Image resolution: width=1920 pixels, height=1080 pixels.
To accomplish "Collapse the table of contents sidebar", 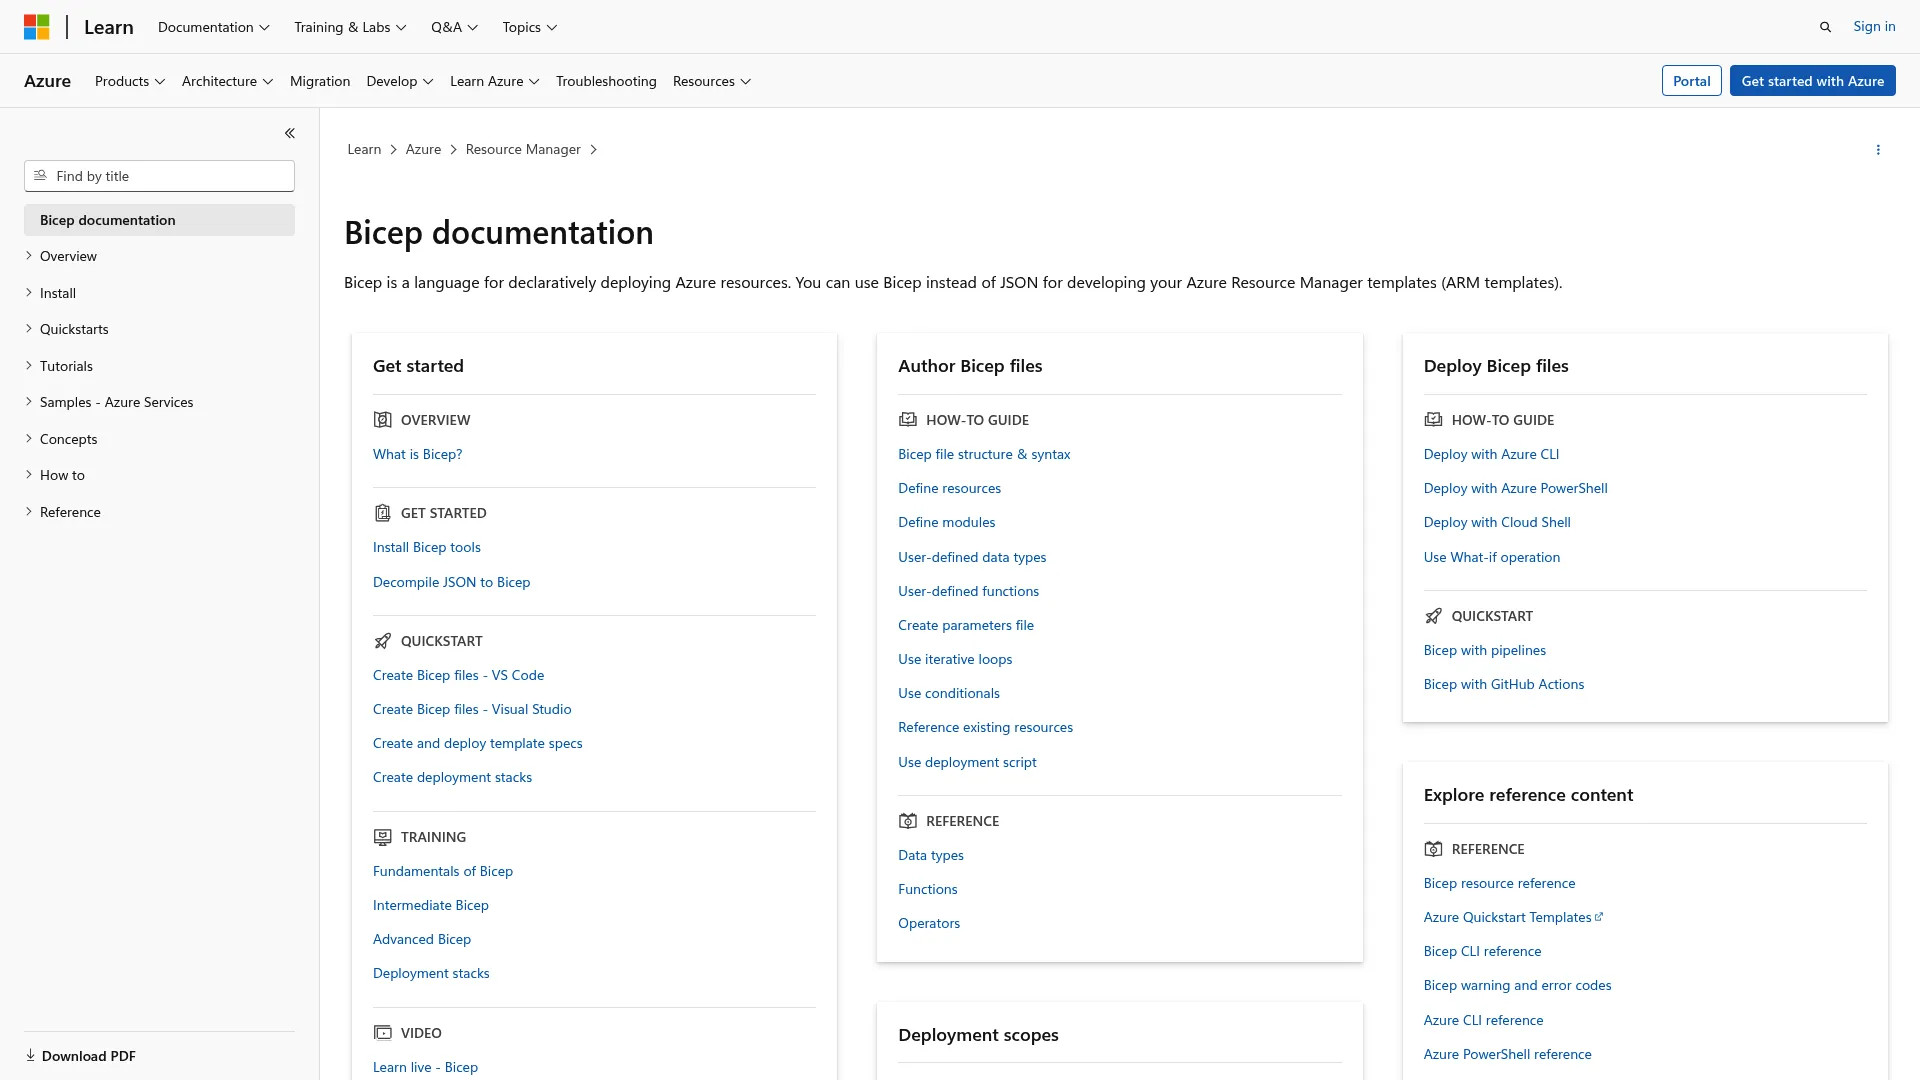I will click(x=289, y=133).
